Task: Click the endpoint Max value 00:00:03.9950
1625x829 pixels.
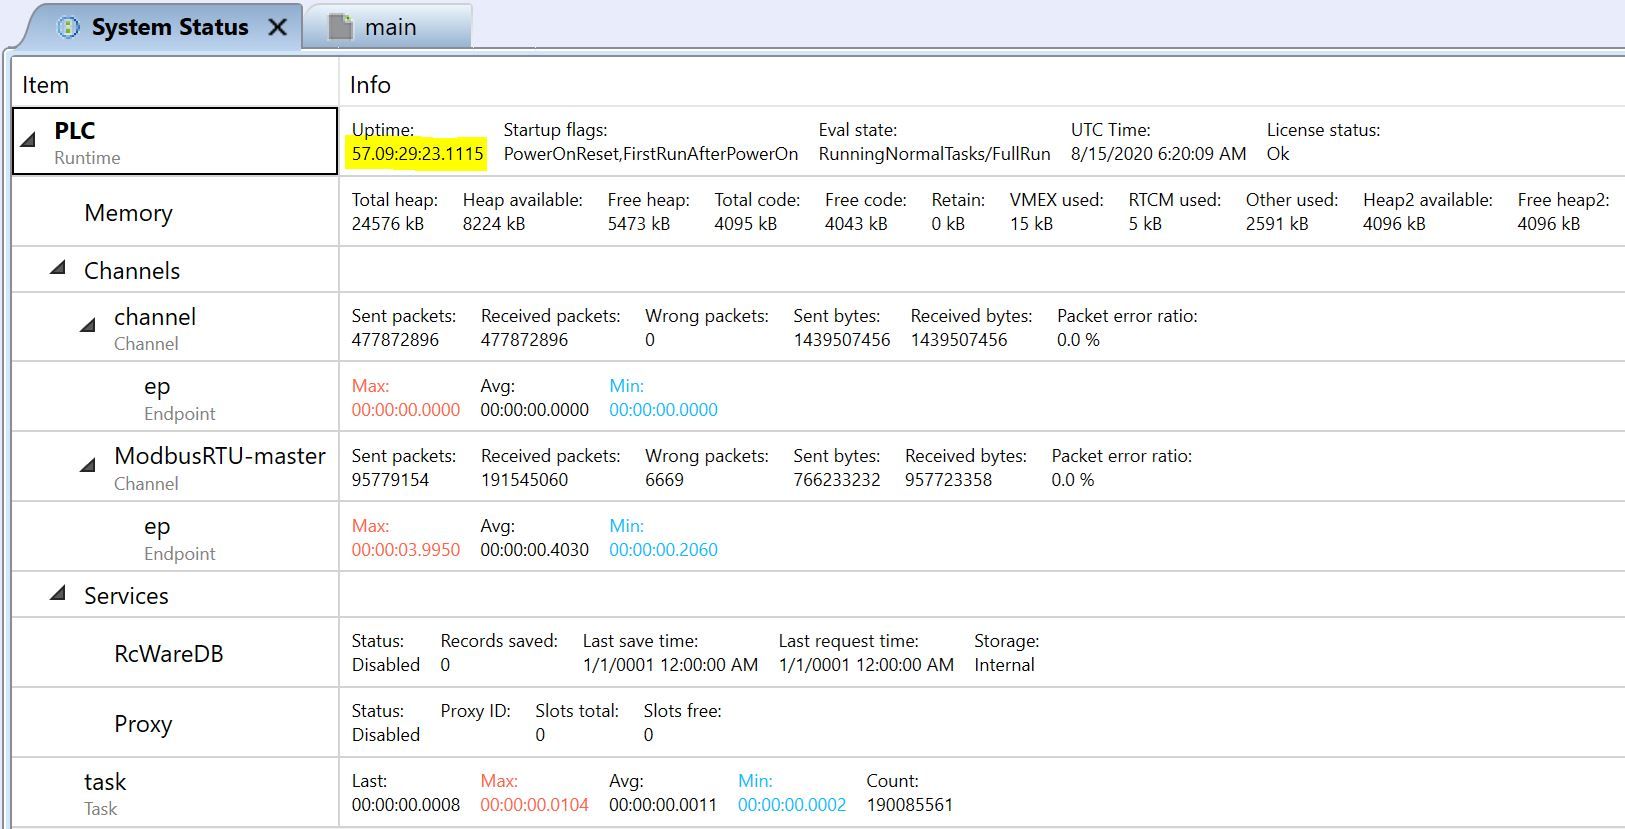Action: coord(406,549)
